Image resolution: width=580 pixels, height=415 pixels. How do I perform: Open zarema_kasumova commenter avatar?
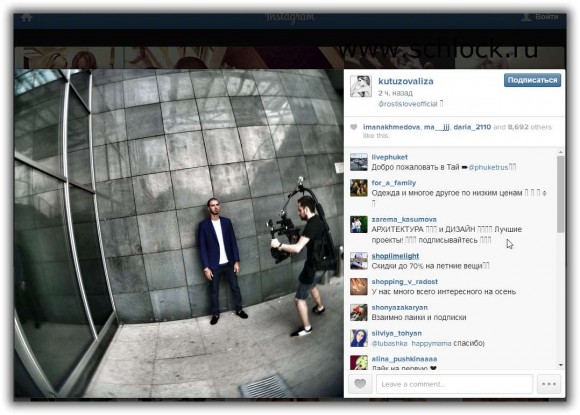359,225
